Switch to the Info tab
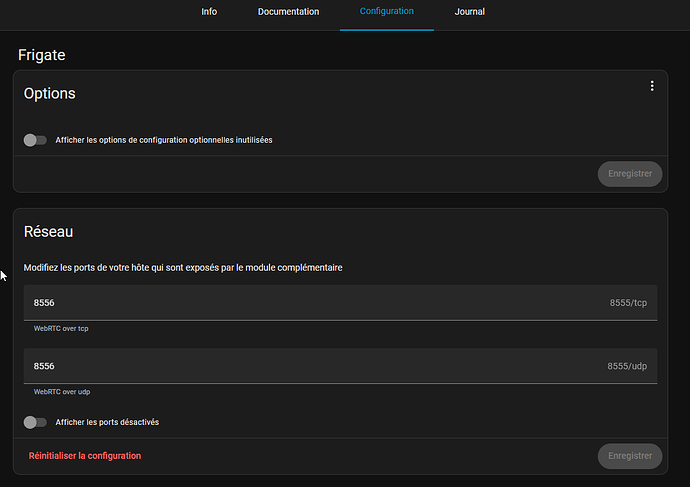Image resolution: width=690 pixels, height=487 pixels. [209, 12]
